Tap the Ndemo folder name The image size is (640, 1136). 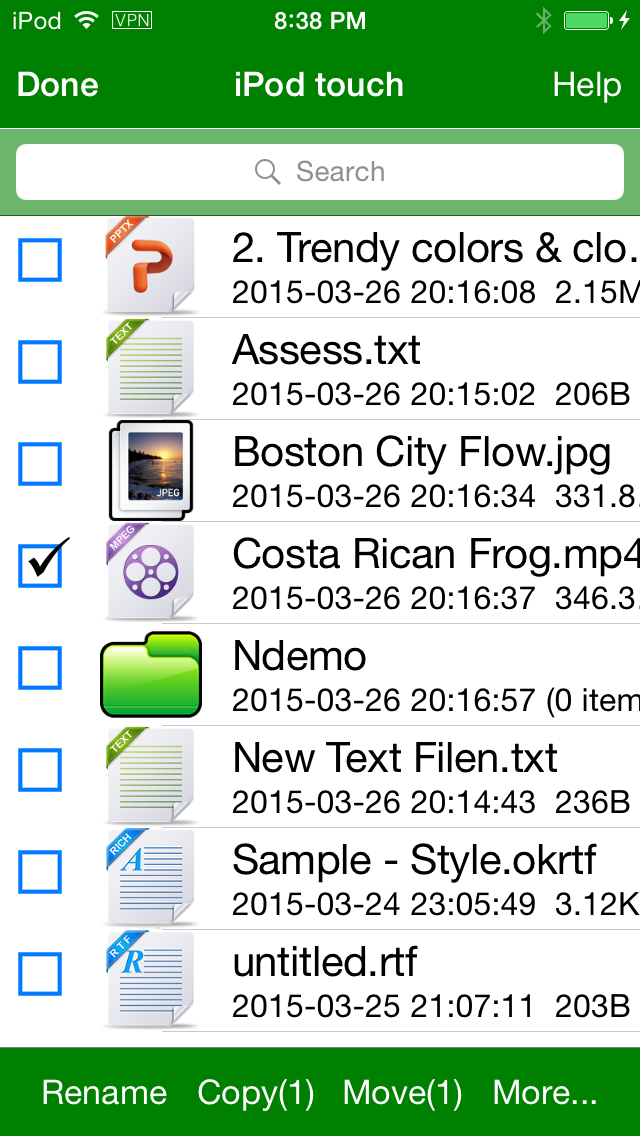[299, 657]
